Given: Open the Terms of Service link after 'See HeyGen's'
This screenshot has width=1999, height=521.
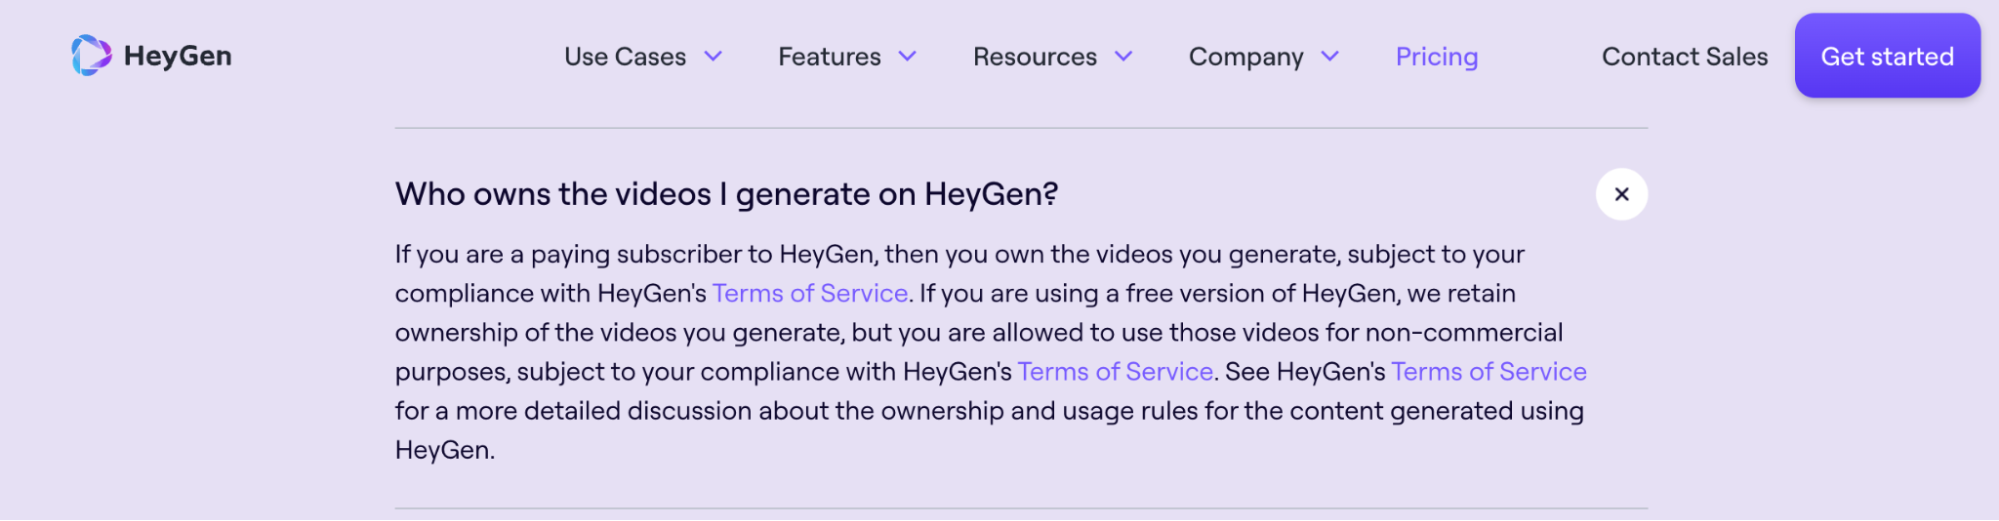Looking at the screenshot, I should point(1488,372).
